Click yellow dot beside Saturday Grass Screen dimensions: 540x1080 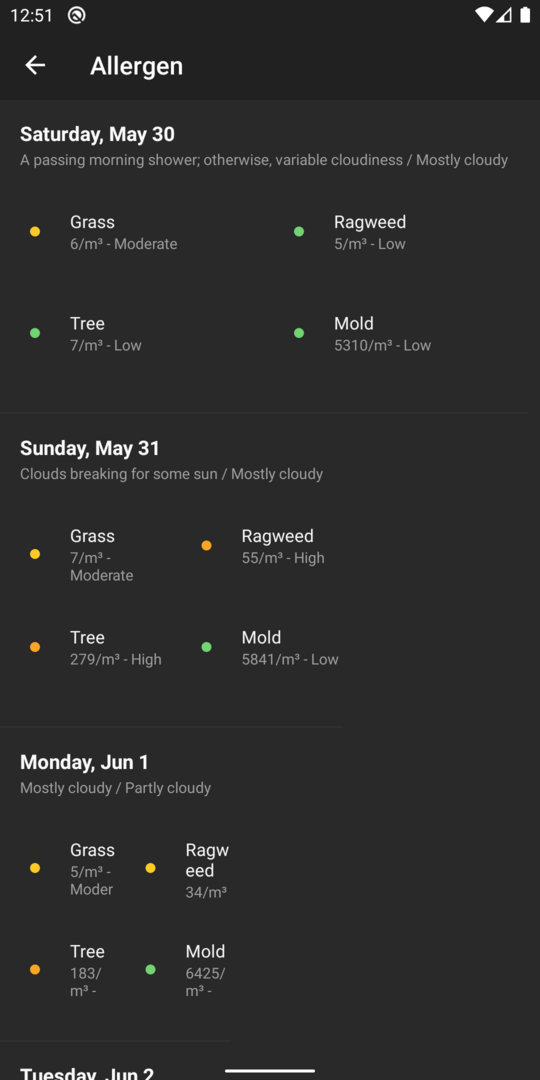click(35, 232)
